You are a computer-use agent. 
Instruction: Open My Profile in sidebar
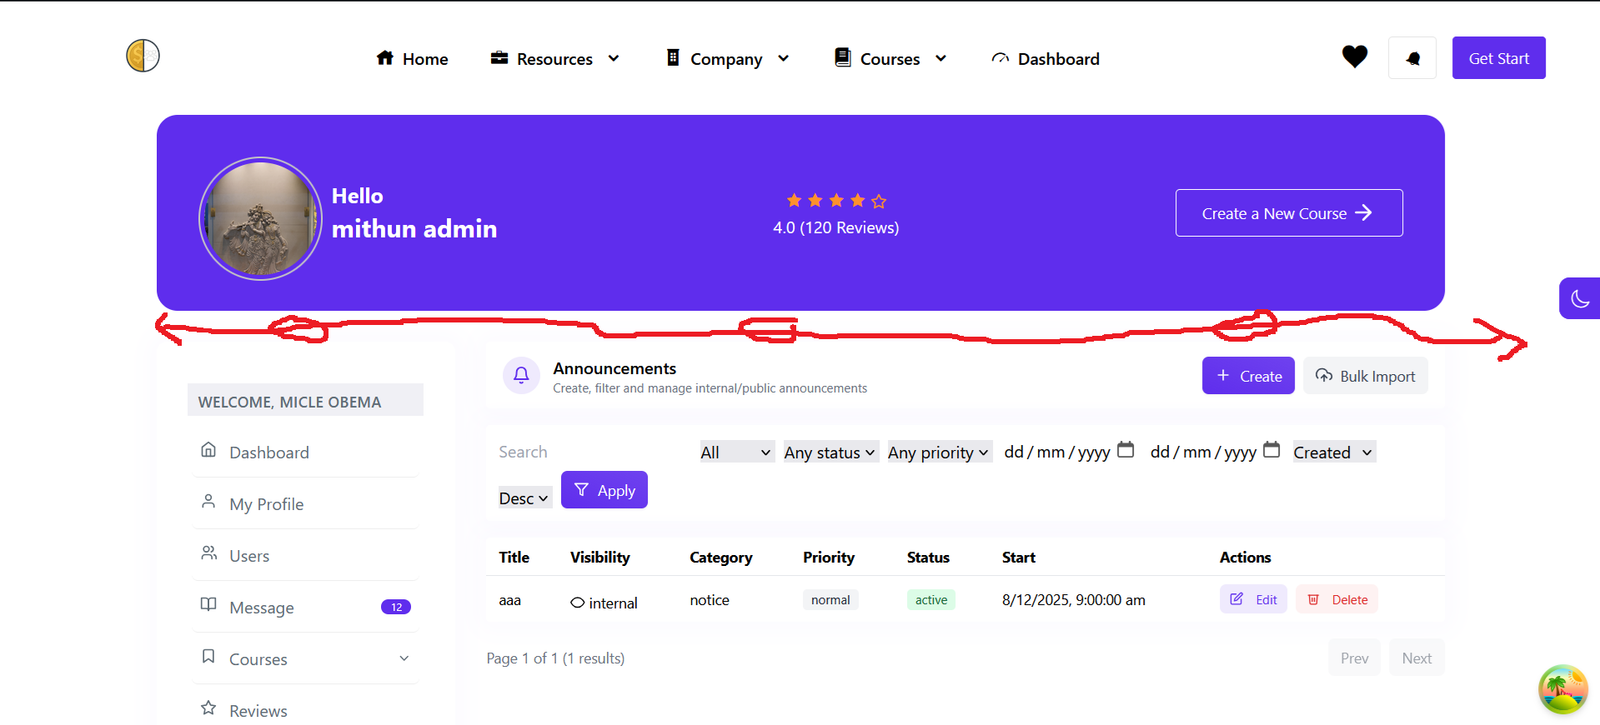click(x=305, y=504)
